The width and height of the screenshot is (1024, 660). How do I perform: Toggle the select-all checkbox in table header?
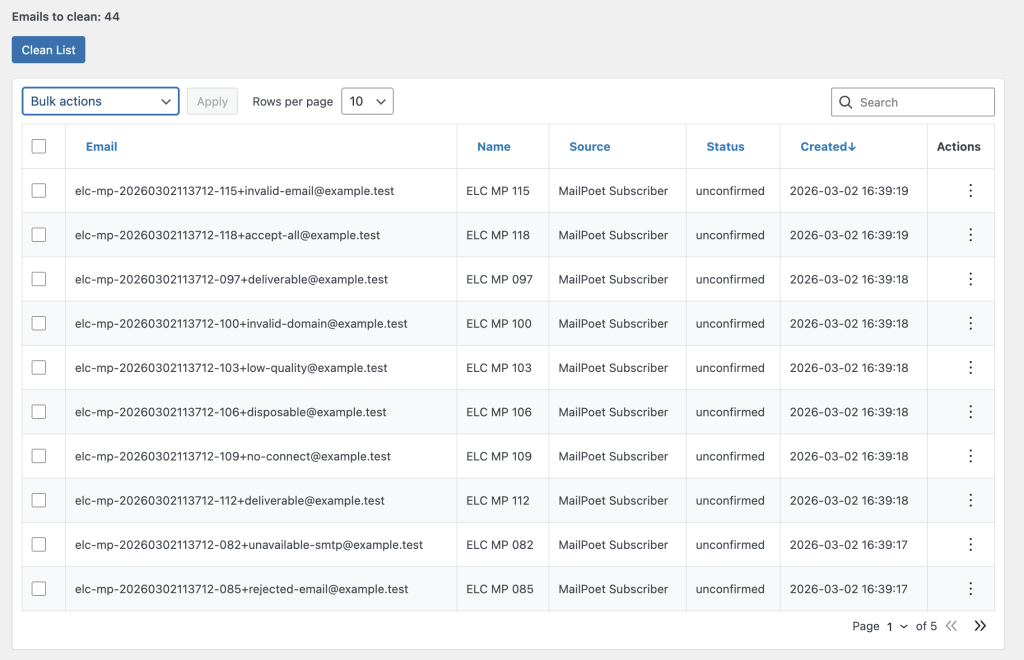[39, 146]
